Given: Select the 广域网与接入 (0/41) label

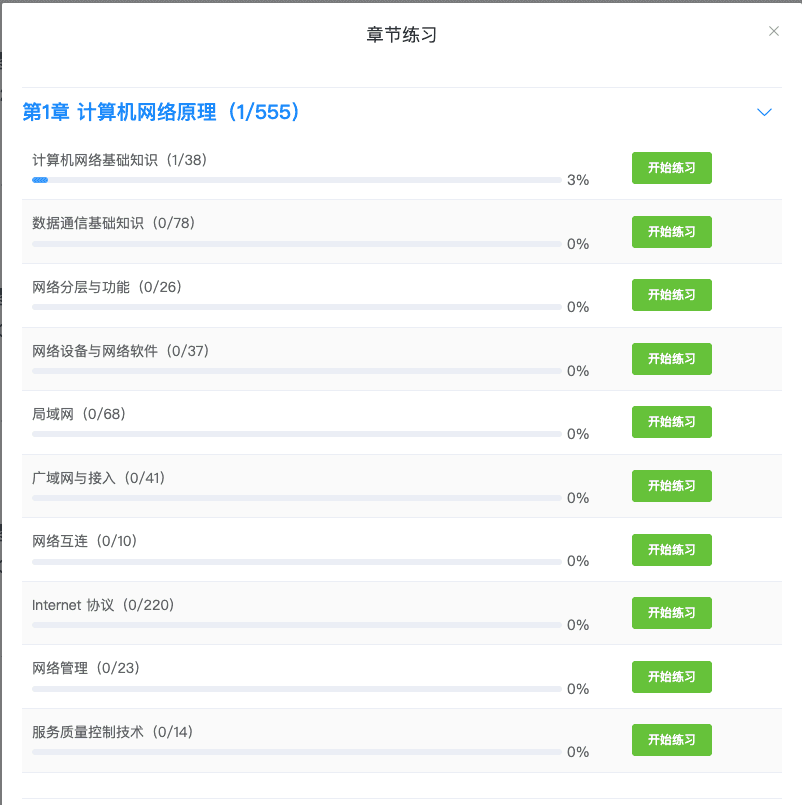Looking at the screenshot, I should pos(99,478).
